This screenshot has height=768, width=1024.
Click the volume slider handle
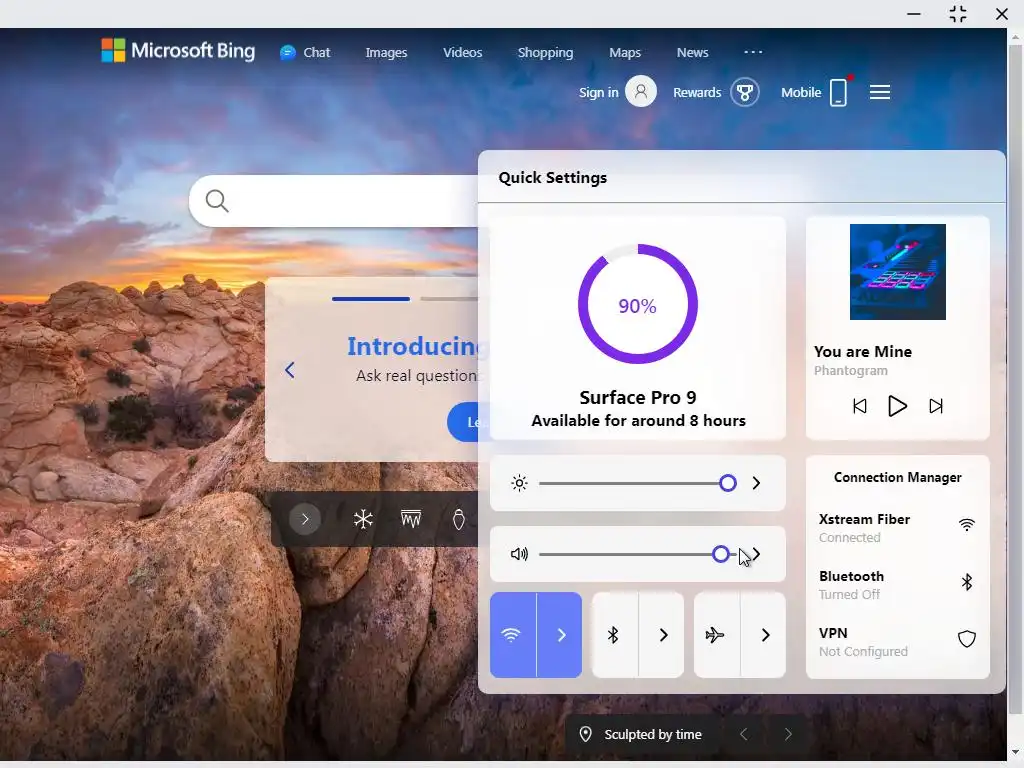(x=720, y=554)
